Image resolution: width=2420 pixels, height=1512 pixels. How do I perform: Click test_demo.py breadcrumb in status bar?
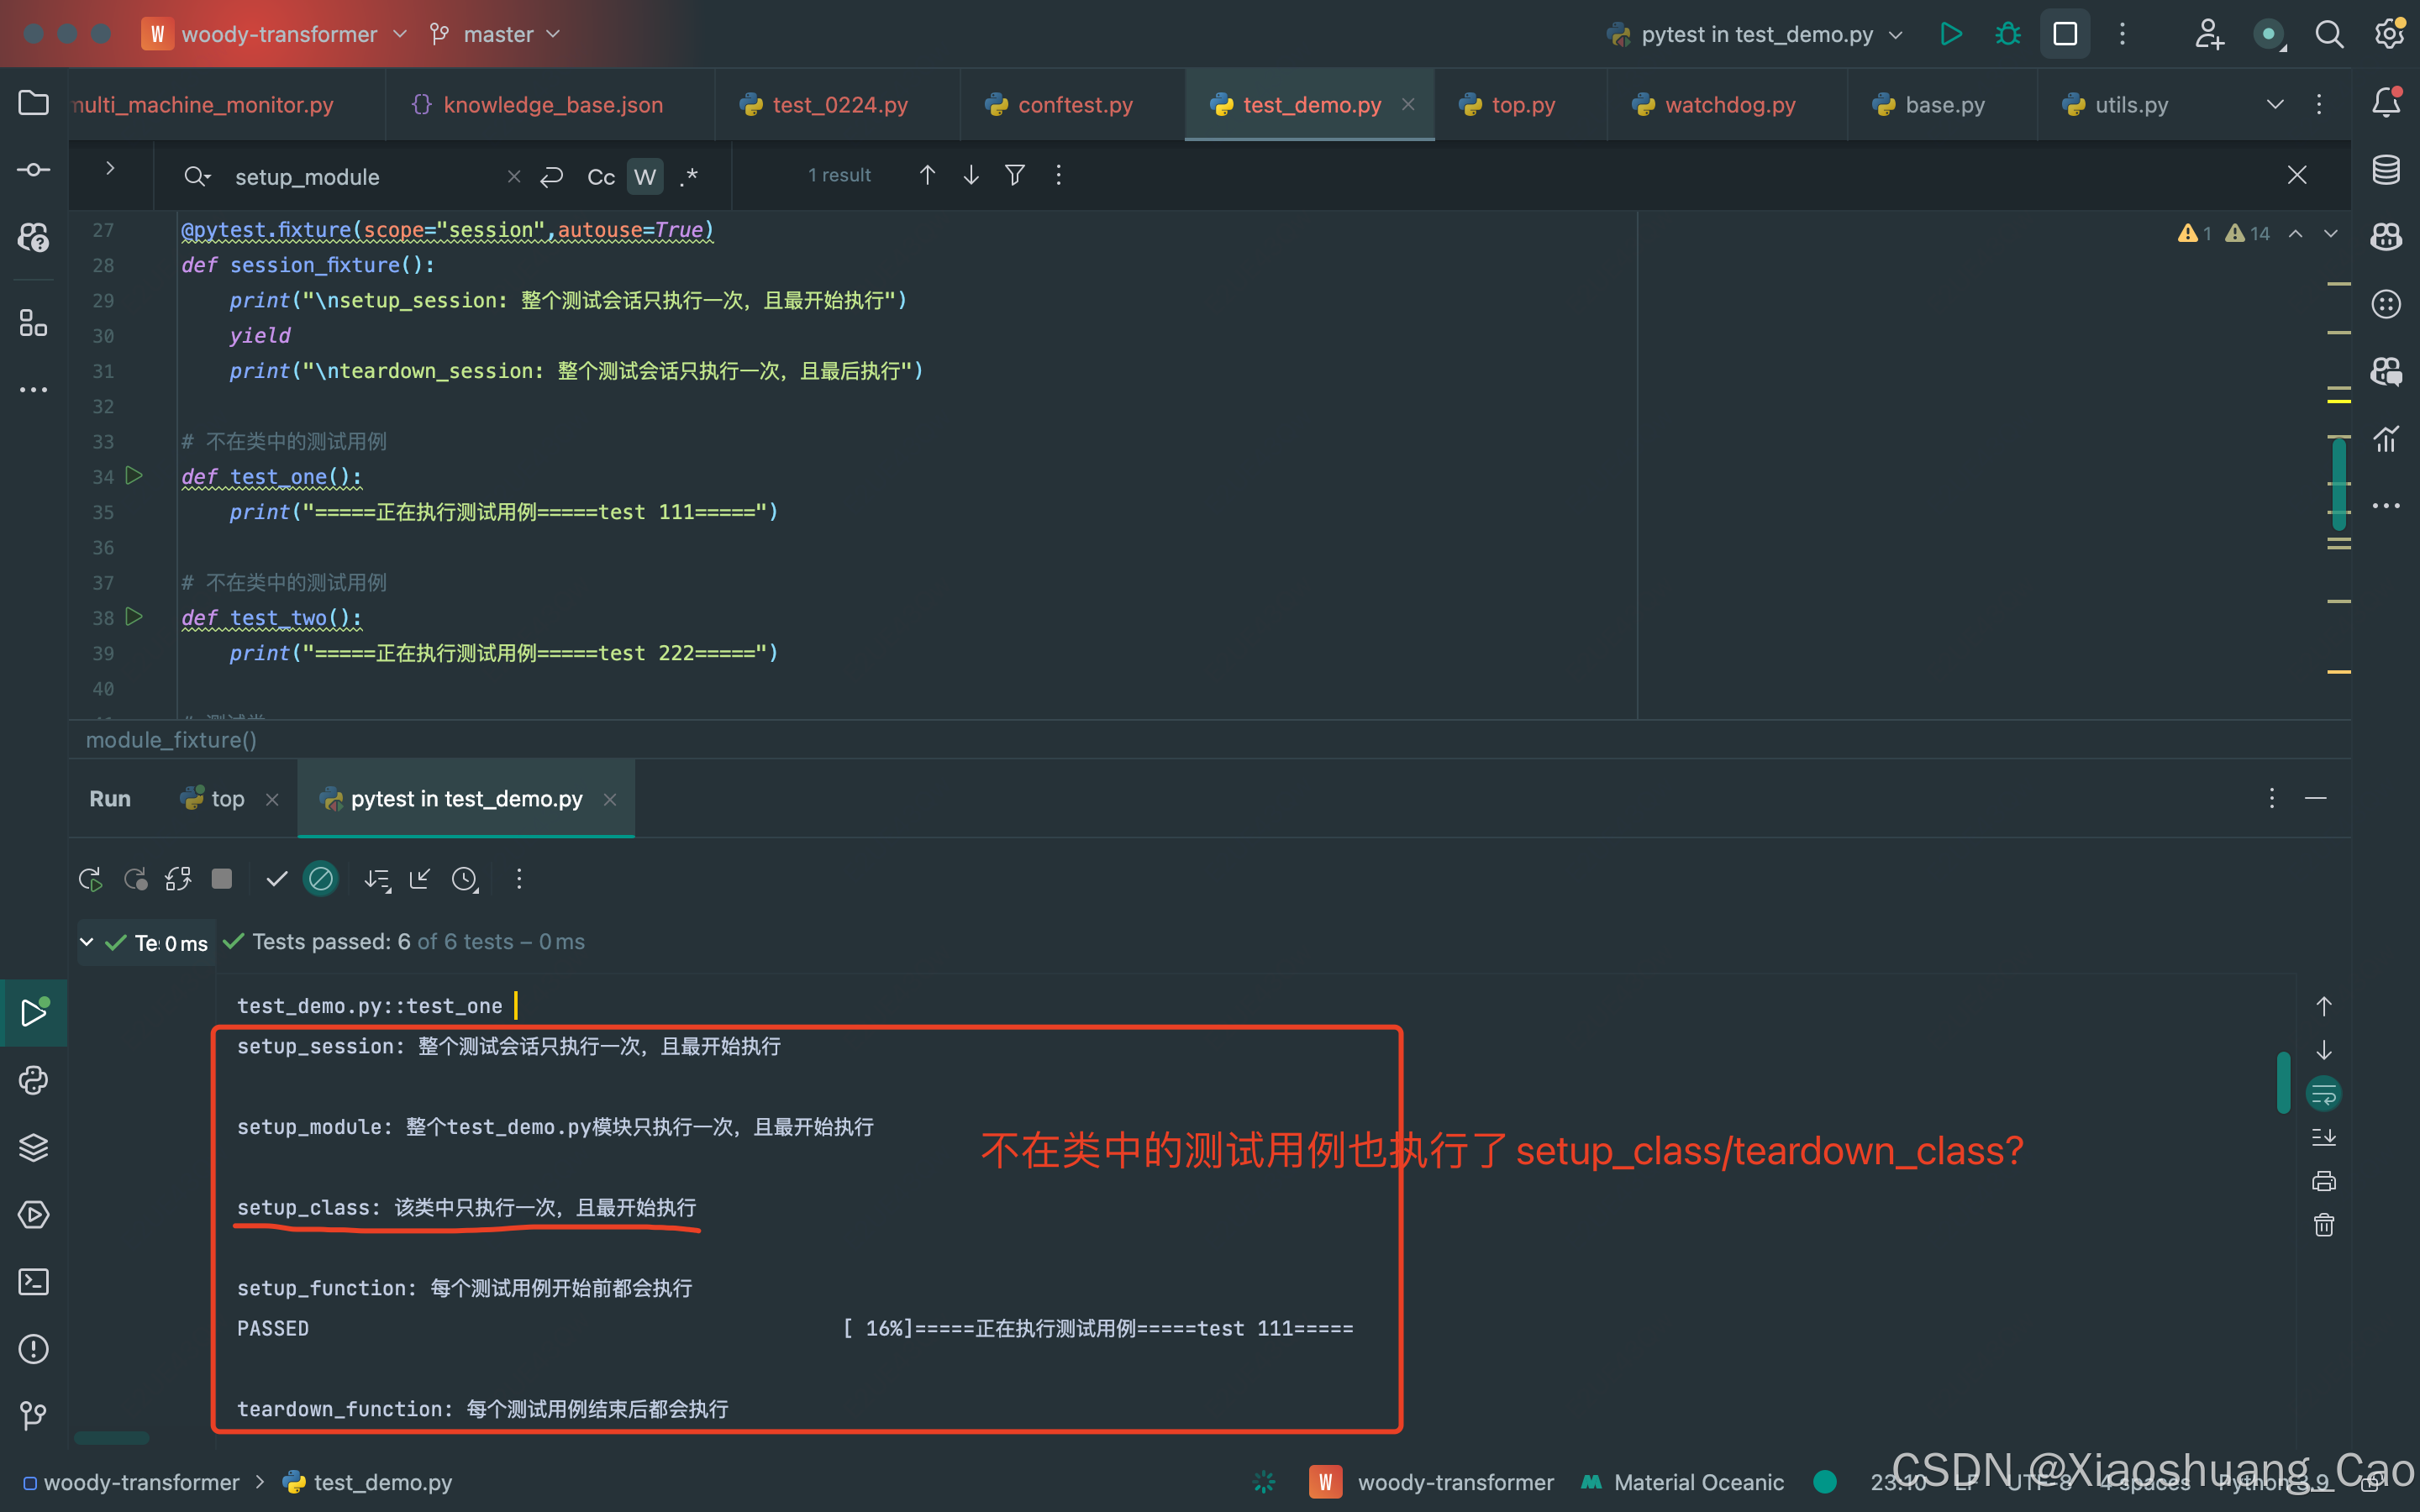(381, 1482)
